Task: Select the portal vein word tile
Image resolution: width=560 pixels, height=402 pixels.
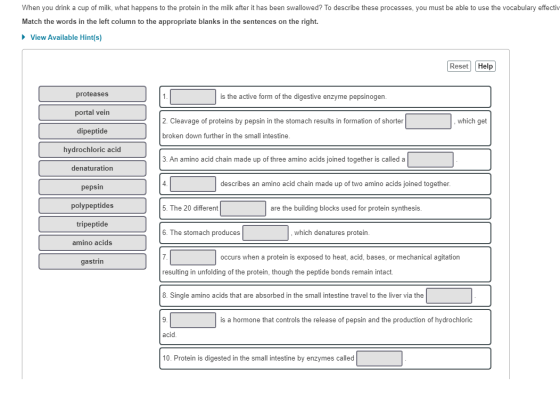Action: [x=92, y=112]
